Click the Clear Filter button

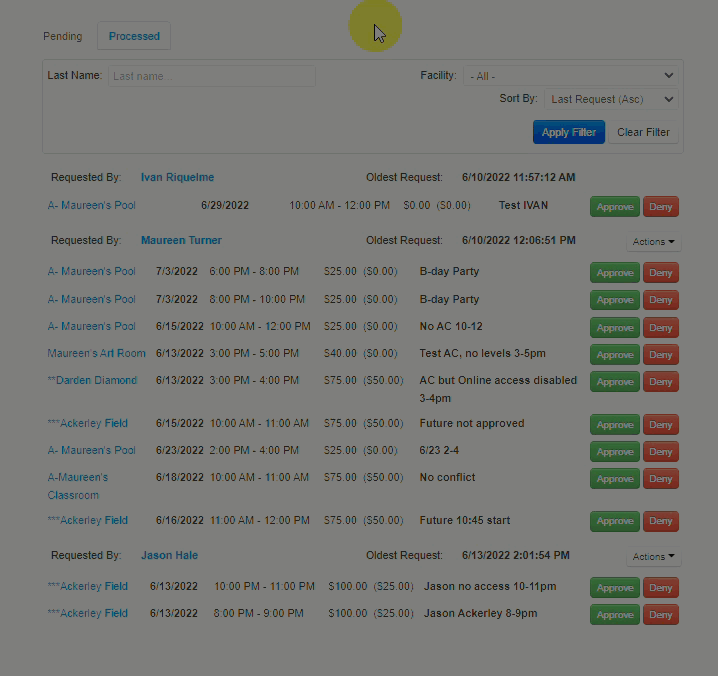tap(643, 132)
